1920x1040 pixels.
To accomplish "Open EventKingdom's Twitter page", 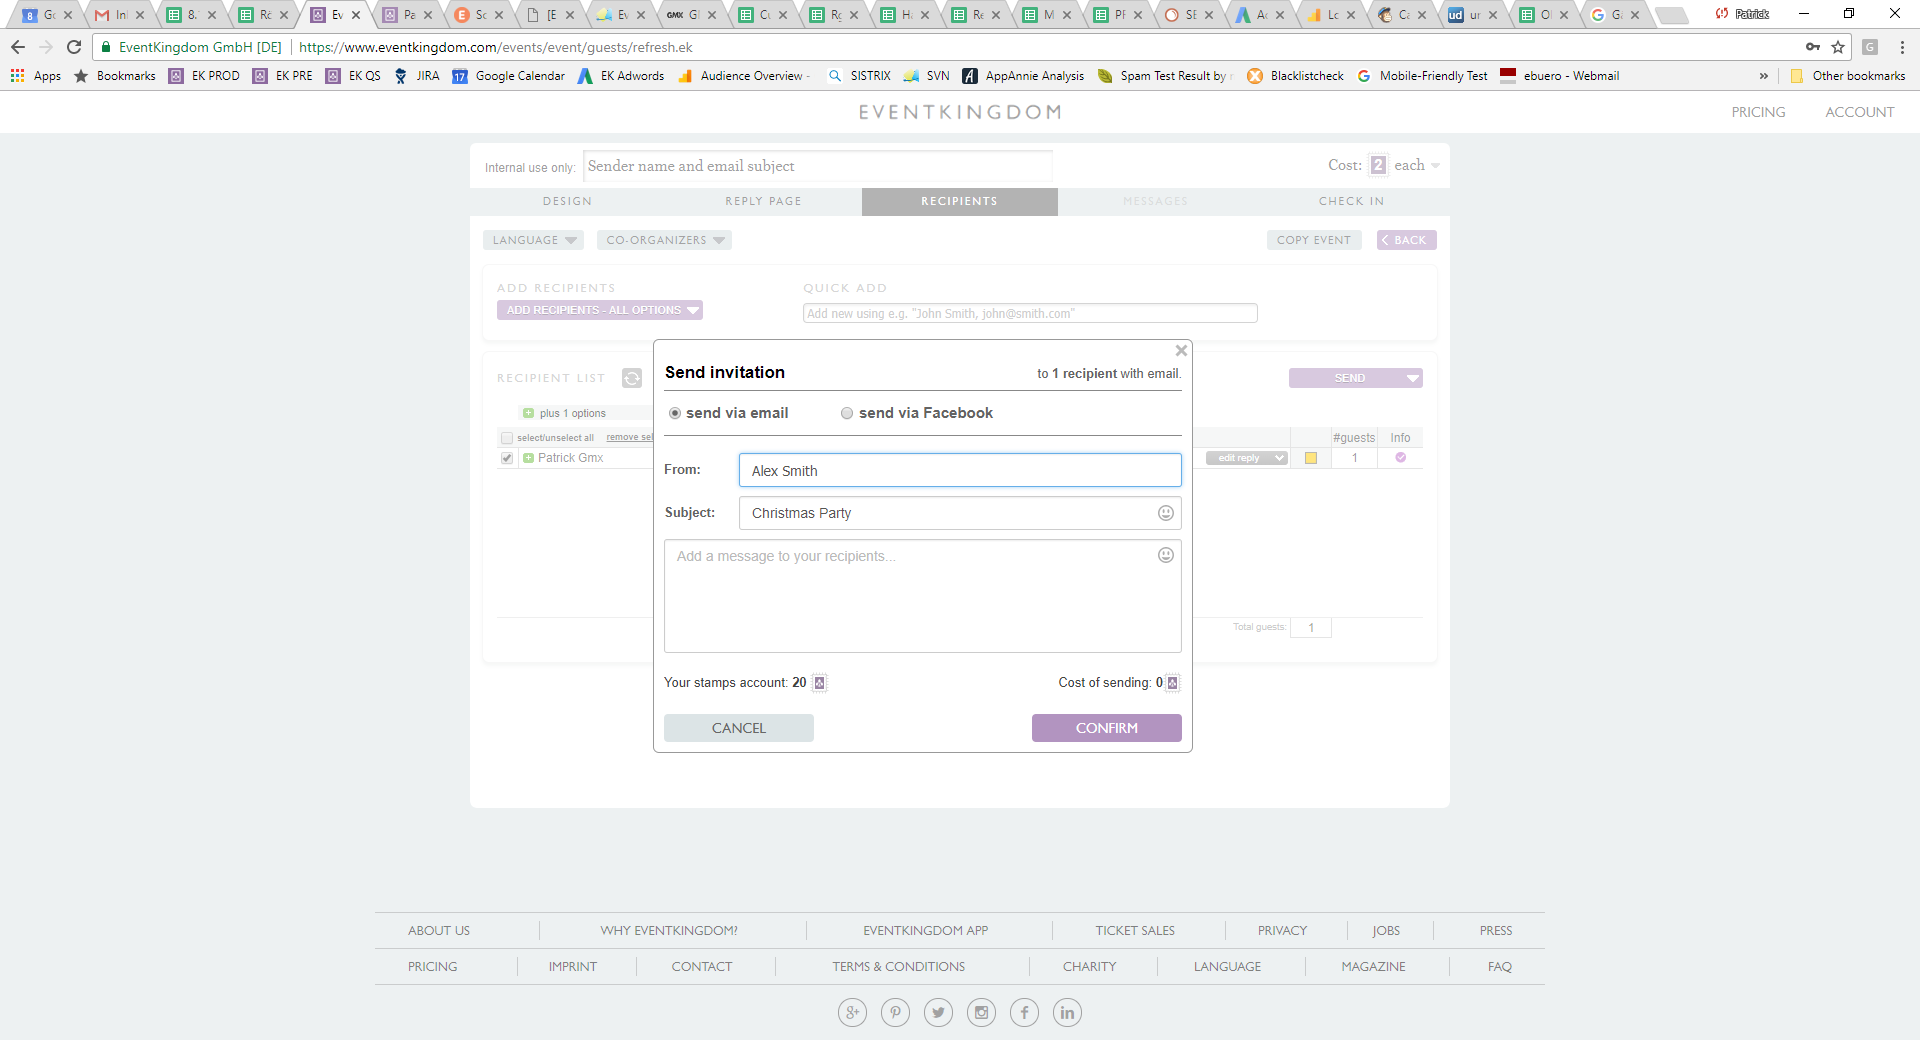I will coord(938,1013).
